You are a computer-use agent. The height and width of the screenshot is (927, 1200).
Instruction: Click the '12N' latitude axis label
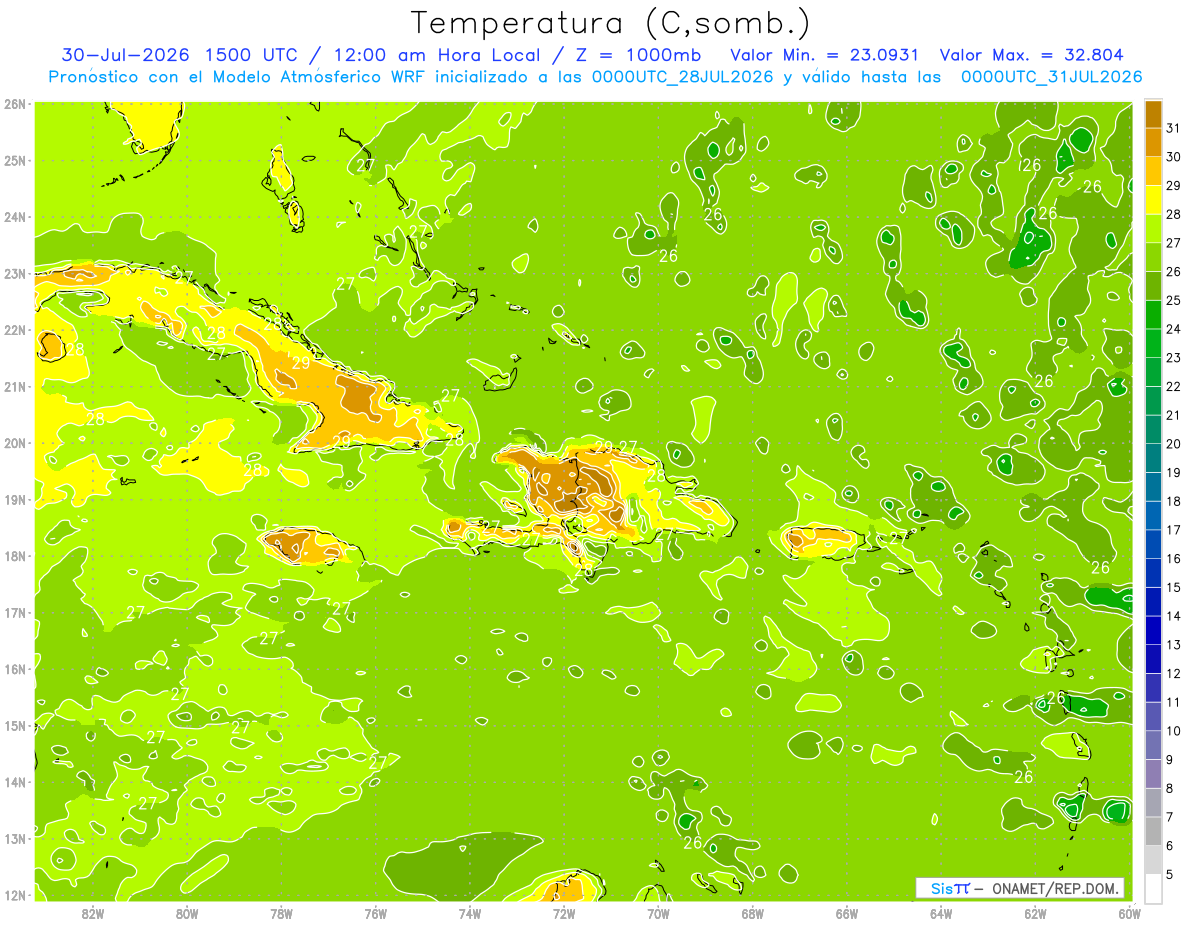click(x=16, y=895)
